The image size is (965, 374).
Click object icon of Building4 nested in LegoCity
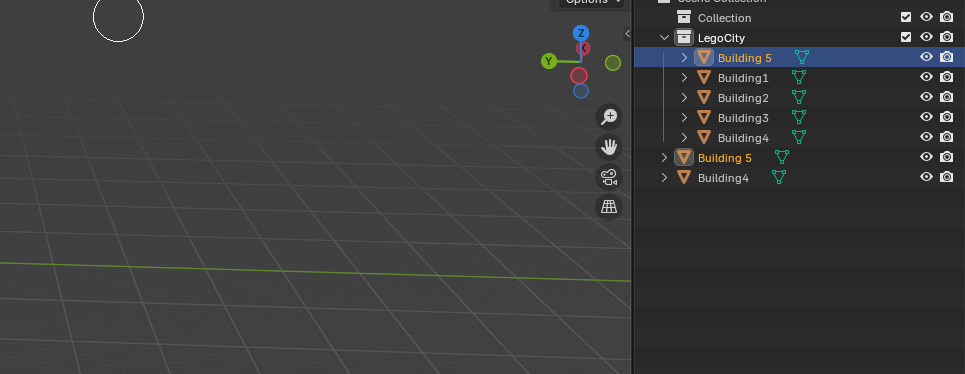pos(704,137)
